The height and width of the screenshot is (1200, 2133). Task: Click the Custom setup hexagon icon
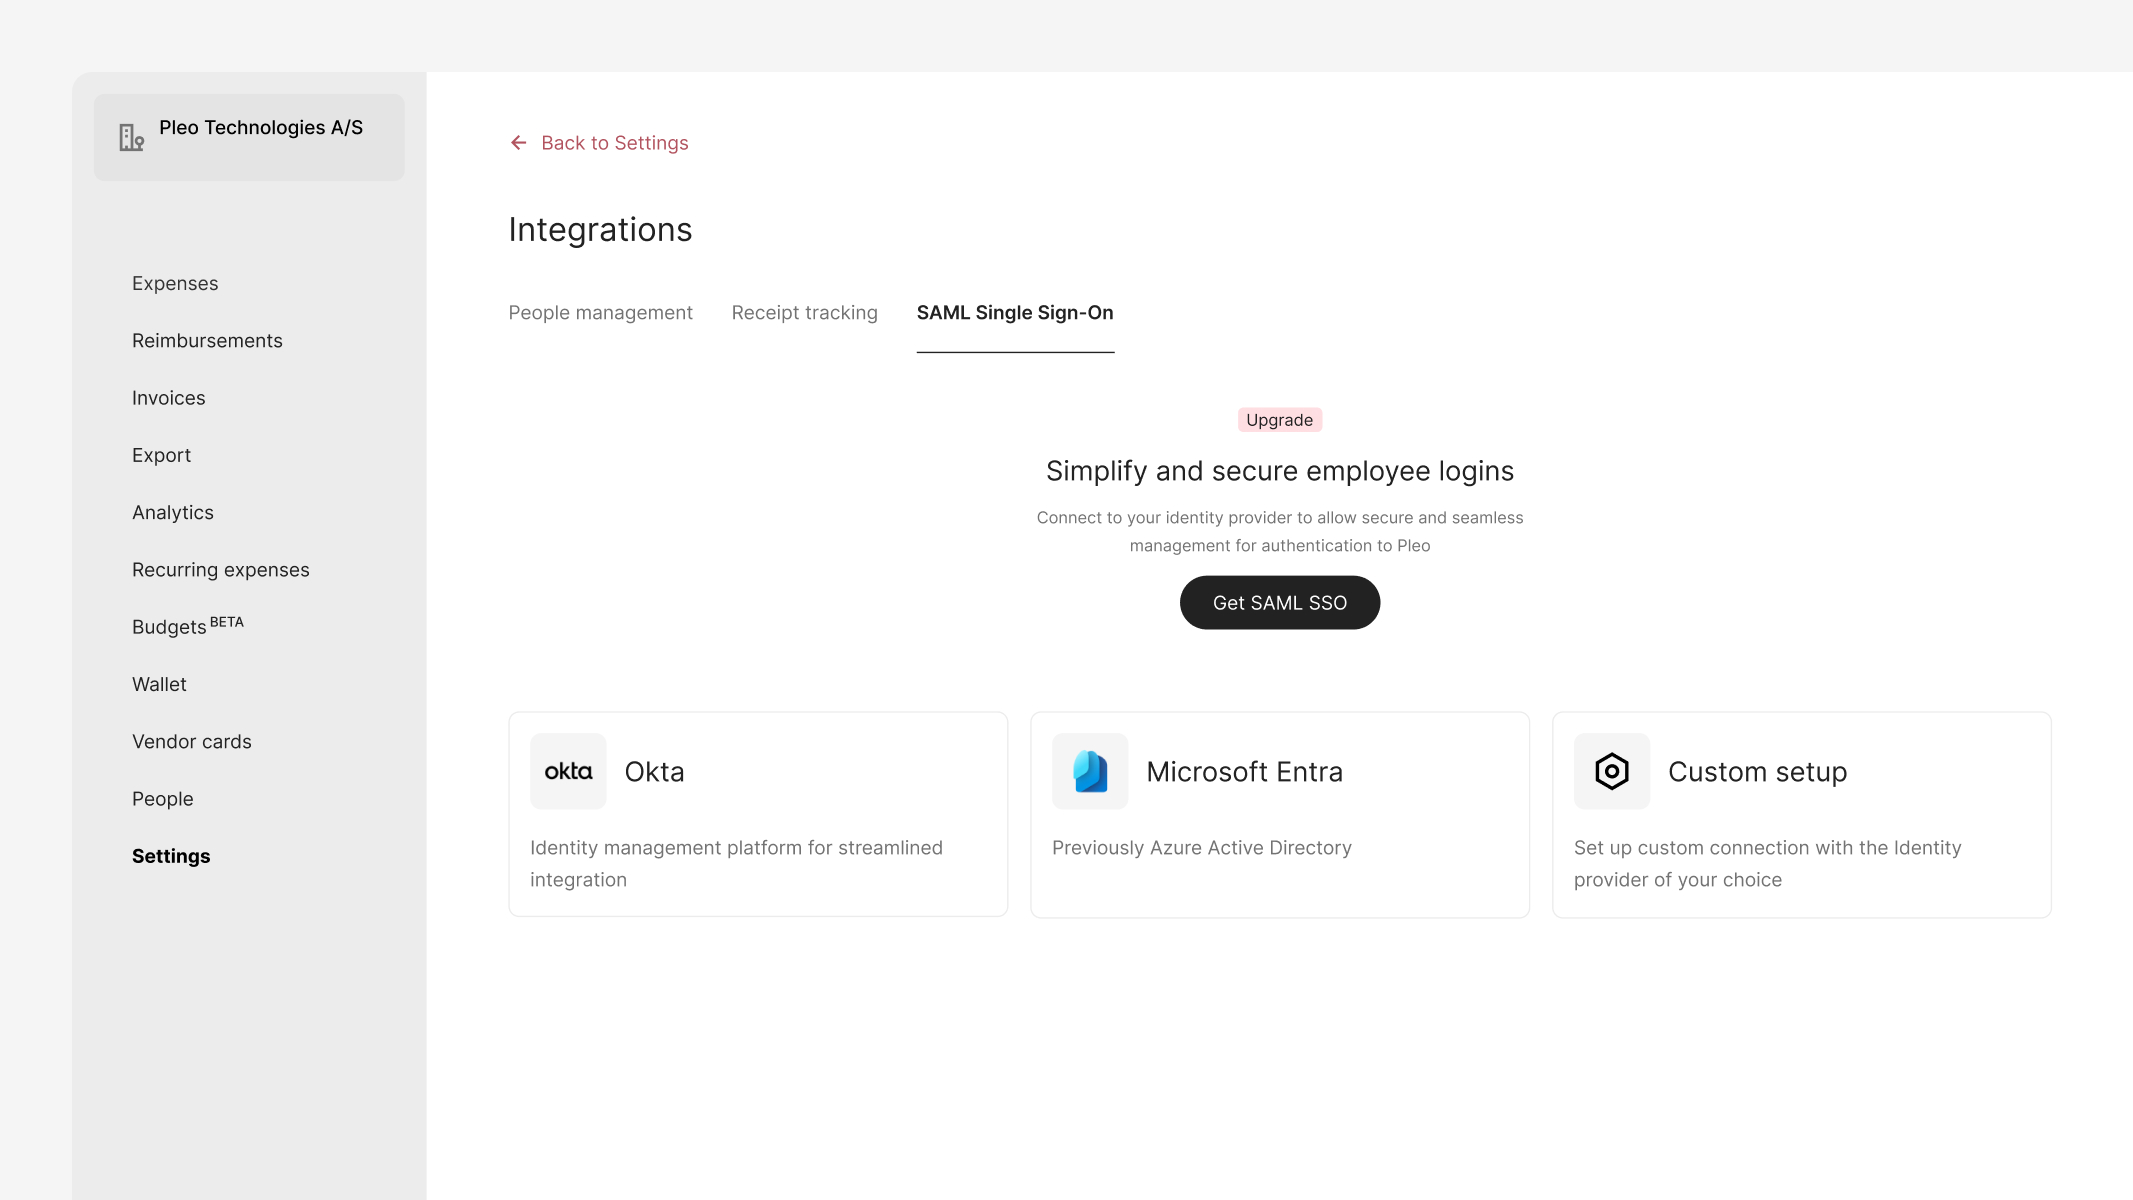(1611, 771)
